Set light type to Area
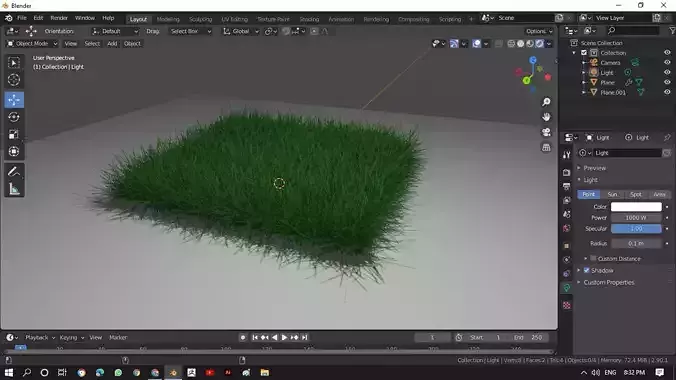 659,195
